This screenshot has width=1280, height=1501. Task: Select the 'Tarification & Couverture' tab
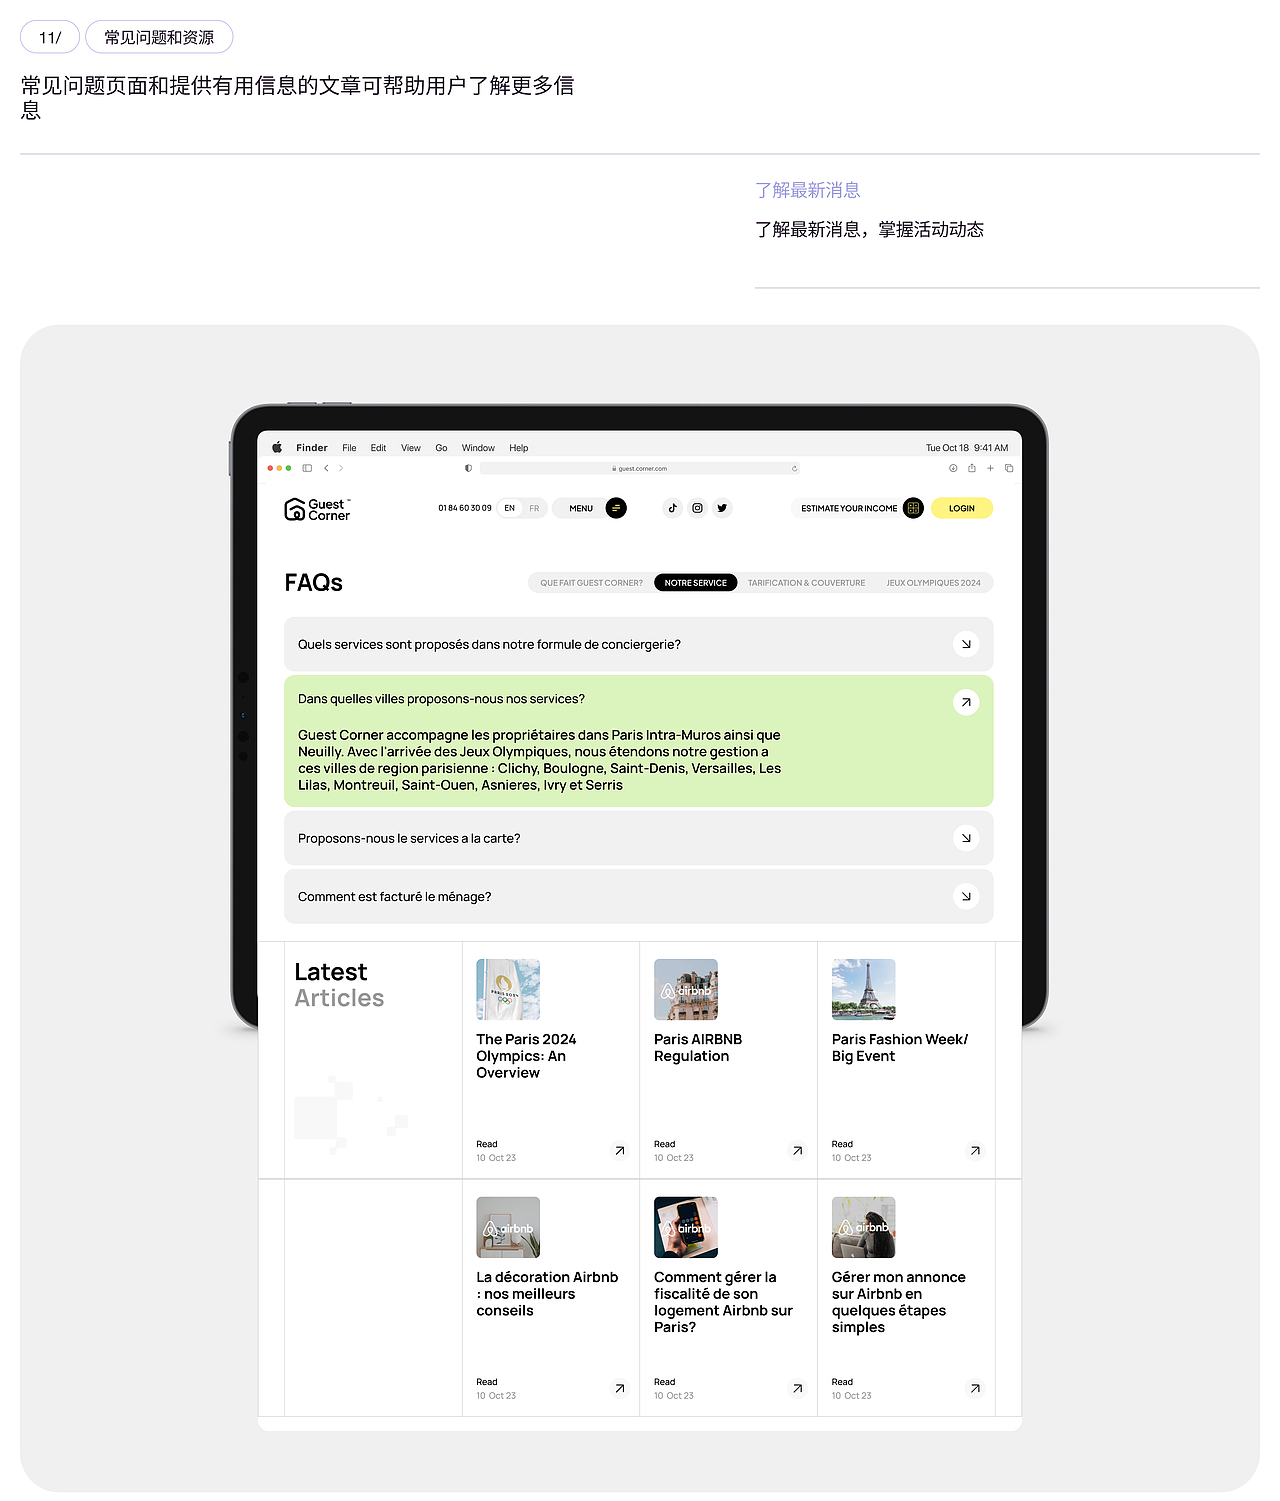pyautogui.click(x=807, y=583)
